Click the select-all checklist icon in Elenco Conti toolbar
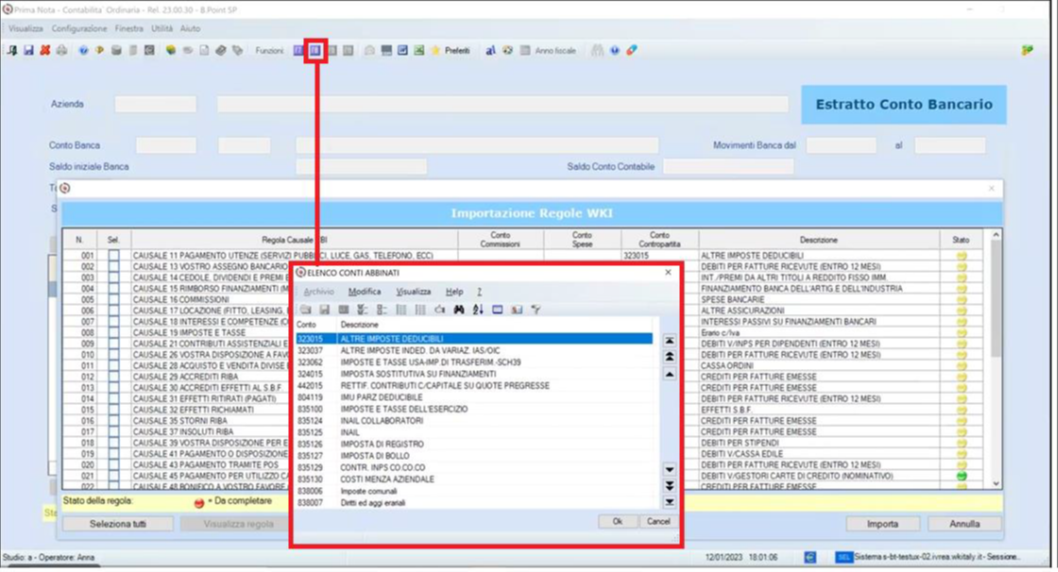 pyautogui.click(x=362, y=310)
